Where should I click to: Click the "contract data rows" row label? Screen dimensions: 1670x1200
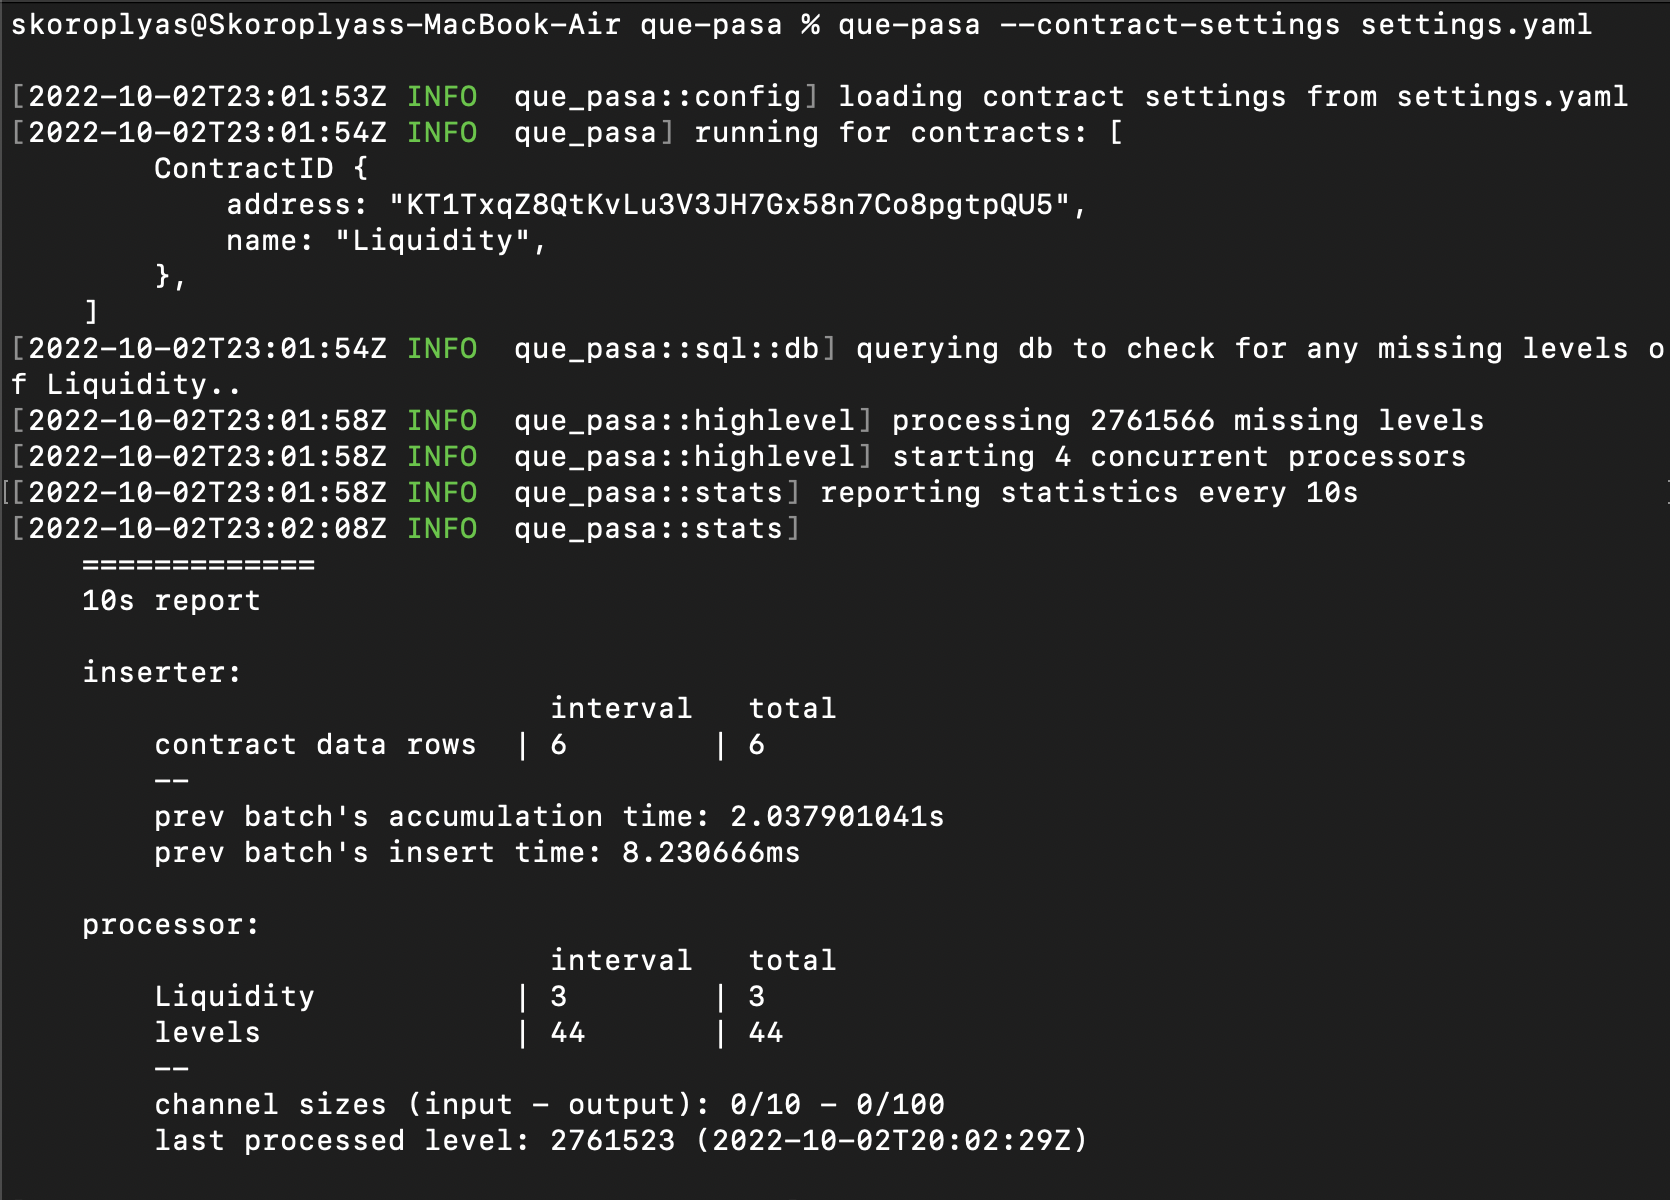pos(315,745)
